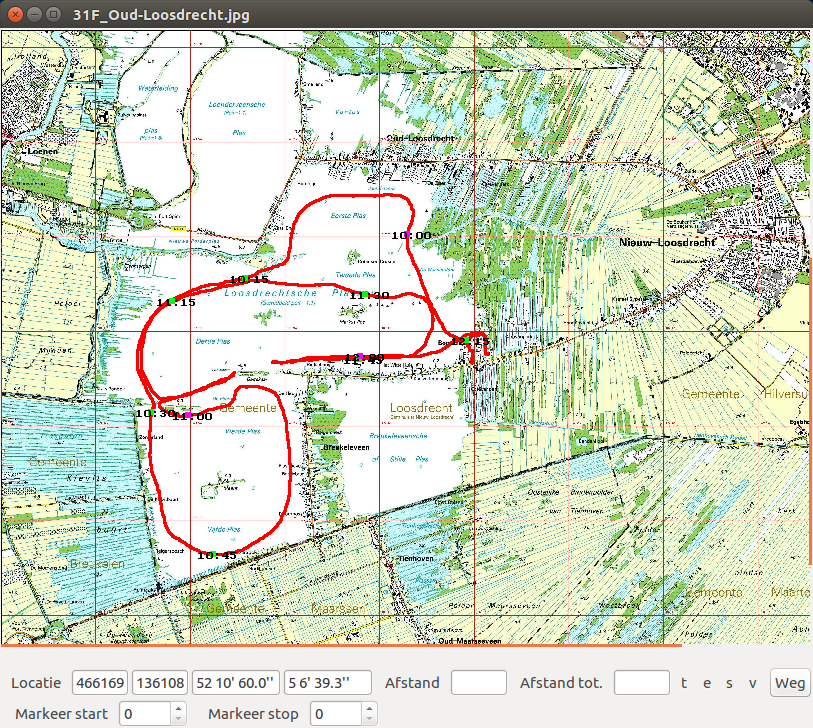Decrease the Markeer start value

[x=178, y=719]
